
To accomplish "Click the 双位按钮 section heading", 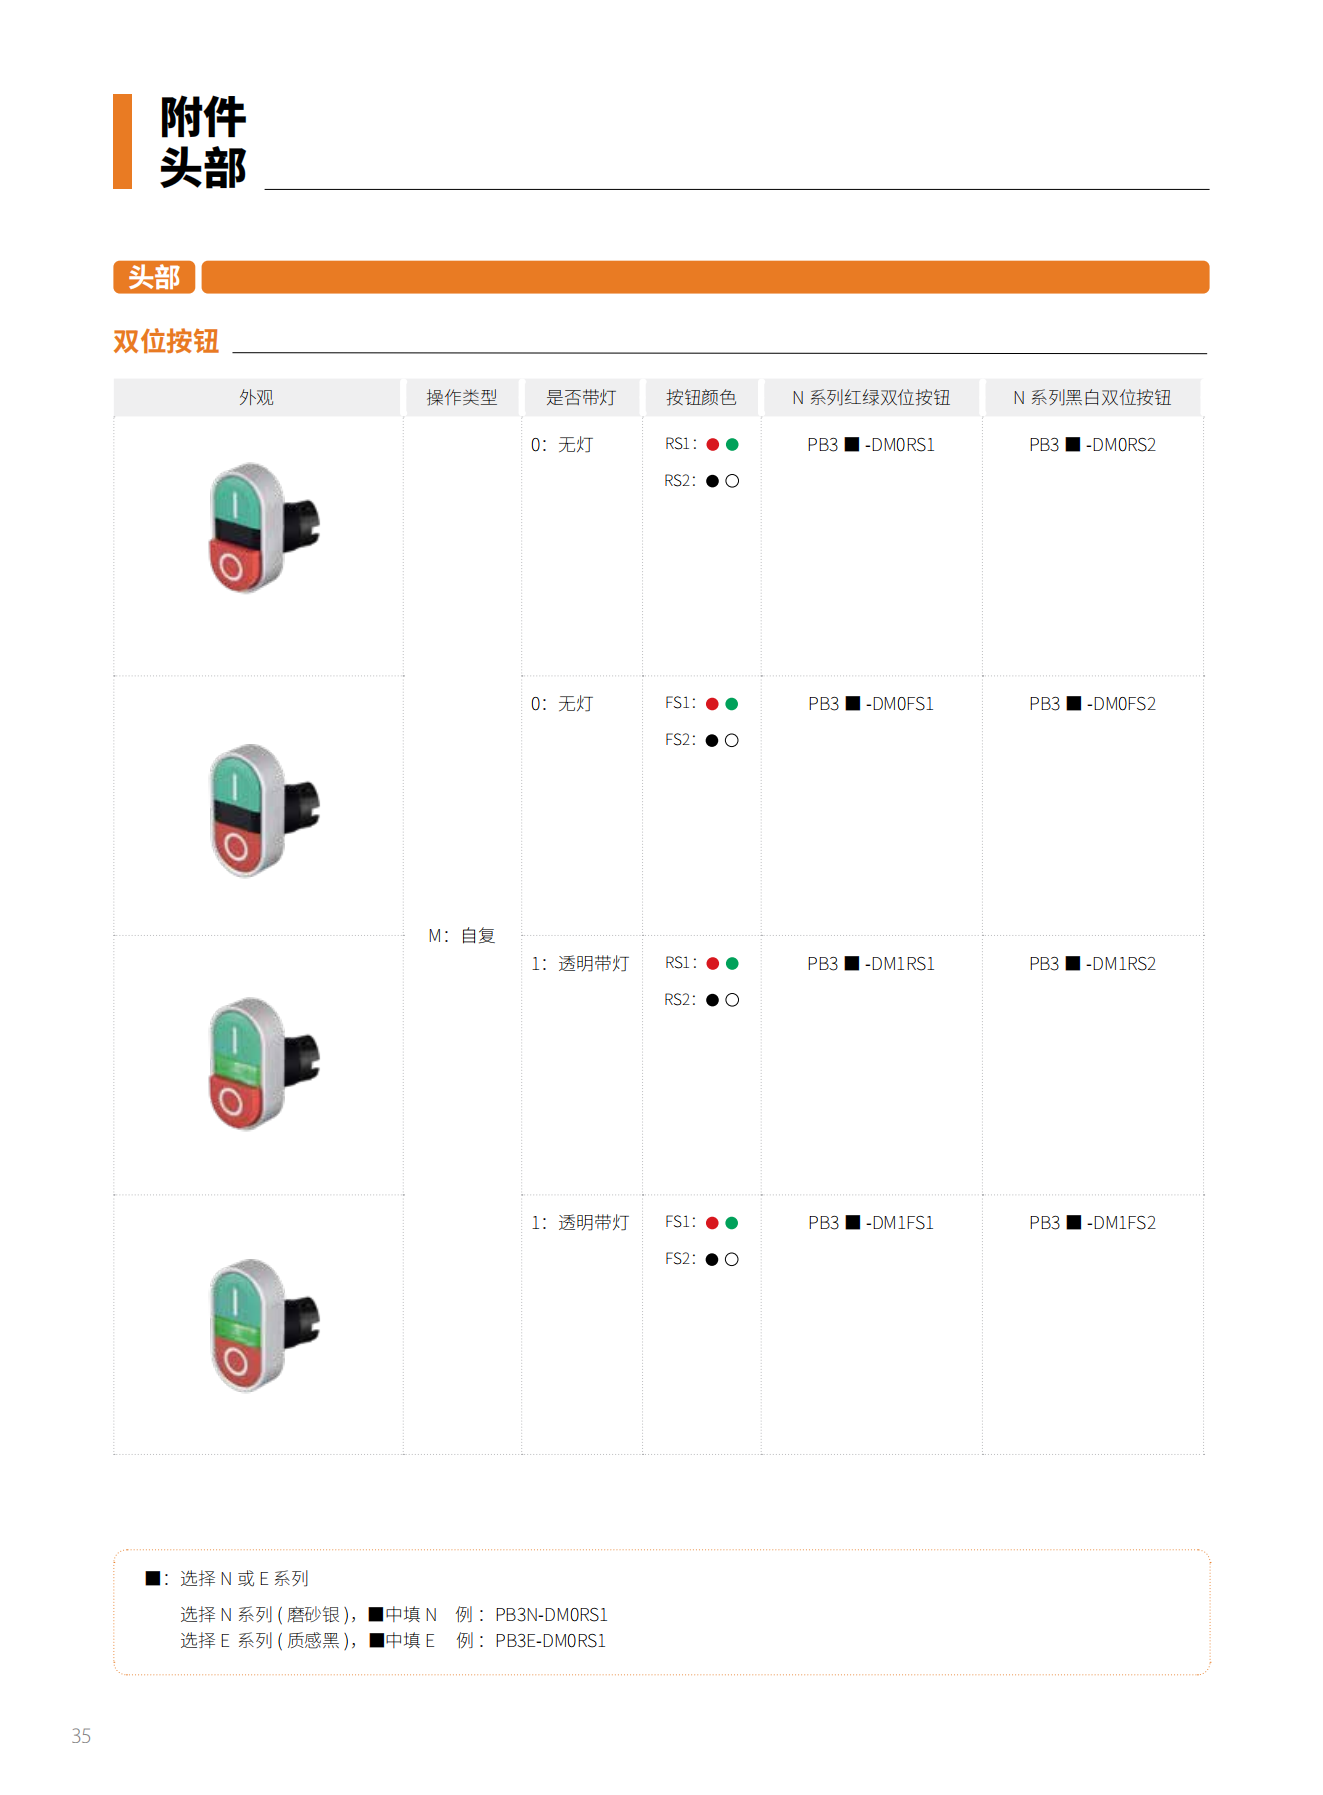I will tap(166, 341).
